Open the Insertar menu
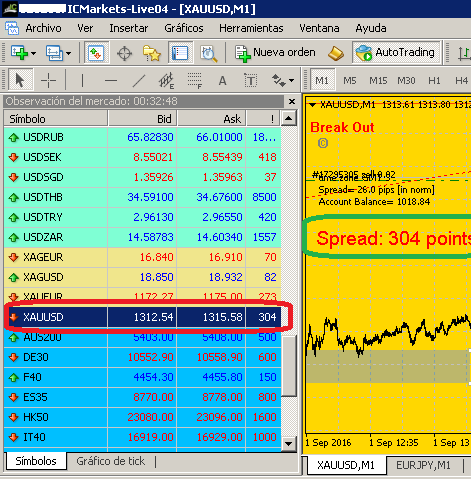This screenshot has width=471, height=479. (129, 28)
